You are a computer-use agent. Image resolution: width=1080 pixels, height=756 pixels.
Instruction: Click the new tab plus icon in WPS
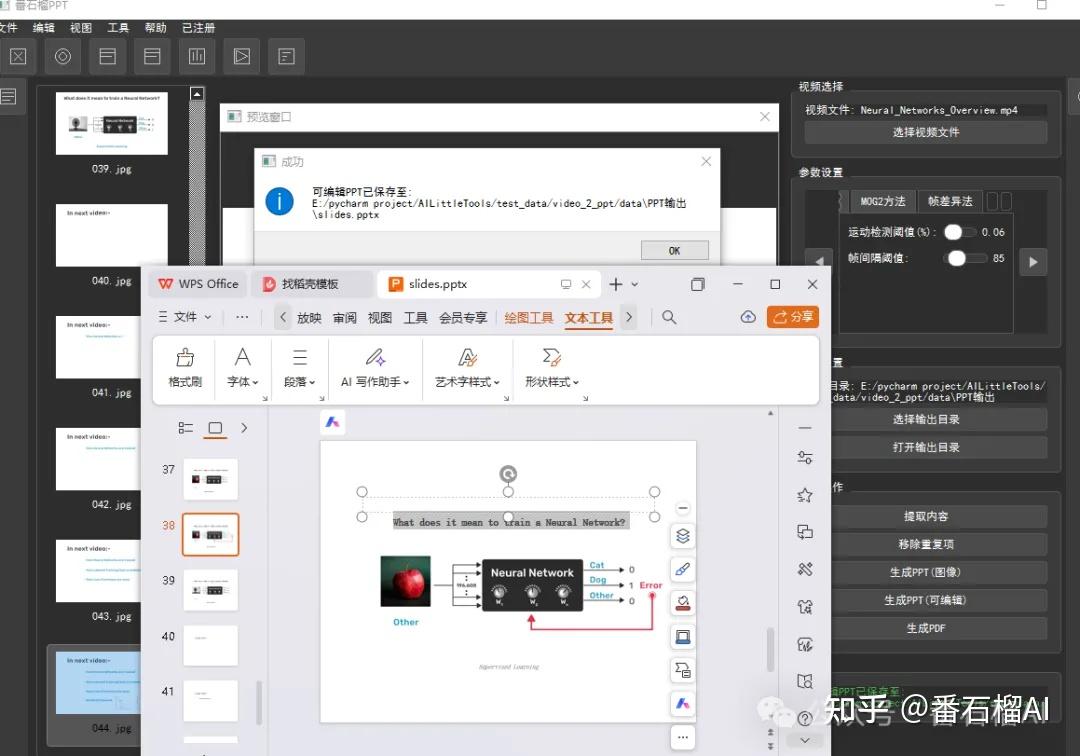[x=616, y=284]
